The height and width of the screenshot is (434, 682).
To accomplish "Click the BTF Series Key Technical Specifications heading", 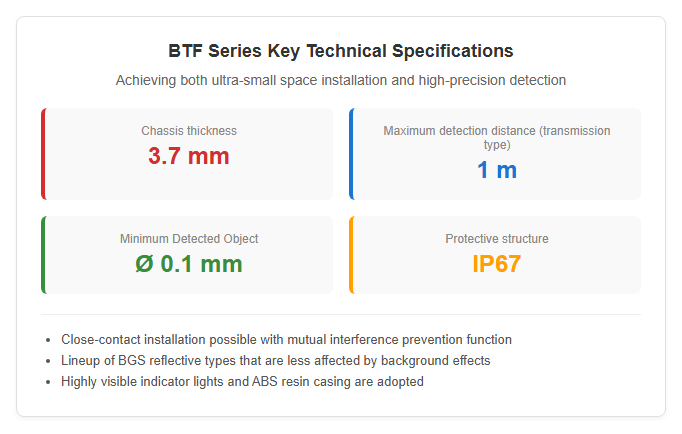I will click(341, 51).
